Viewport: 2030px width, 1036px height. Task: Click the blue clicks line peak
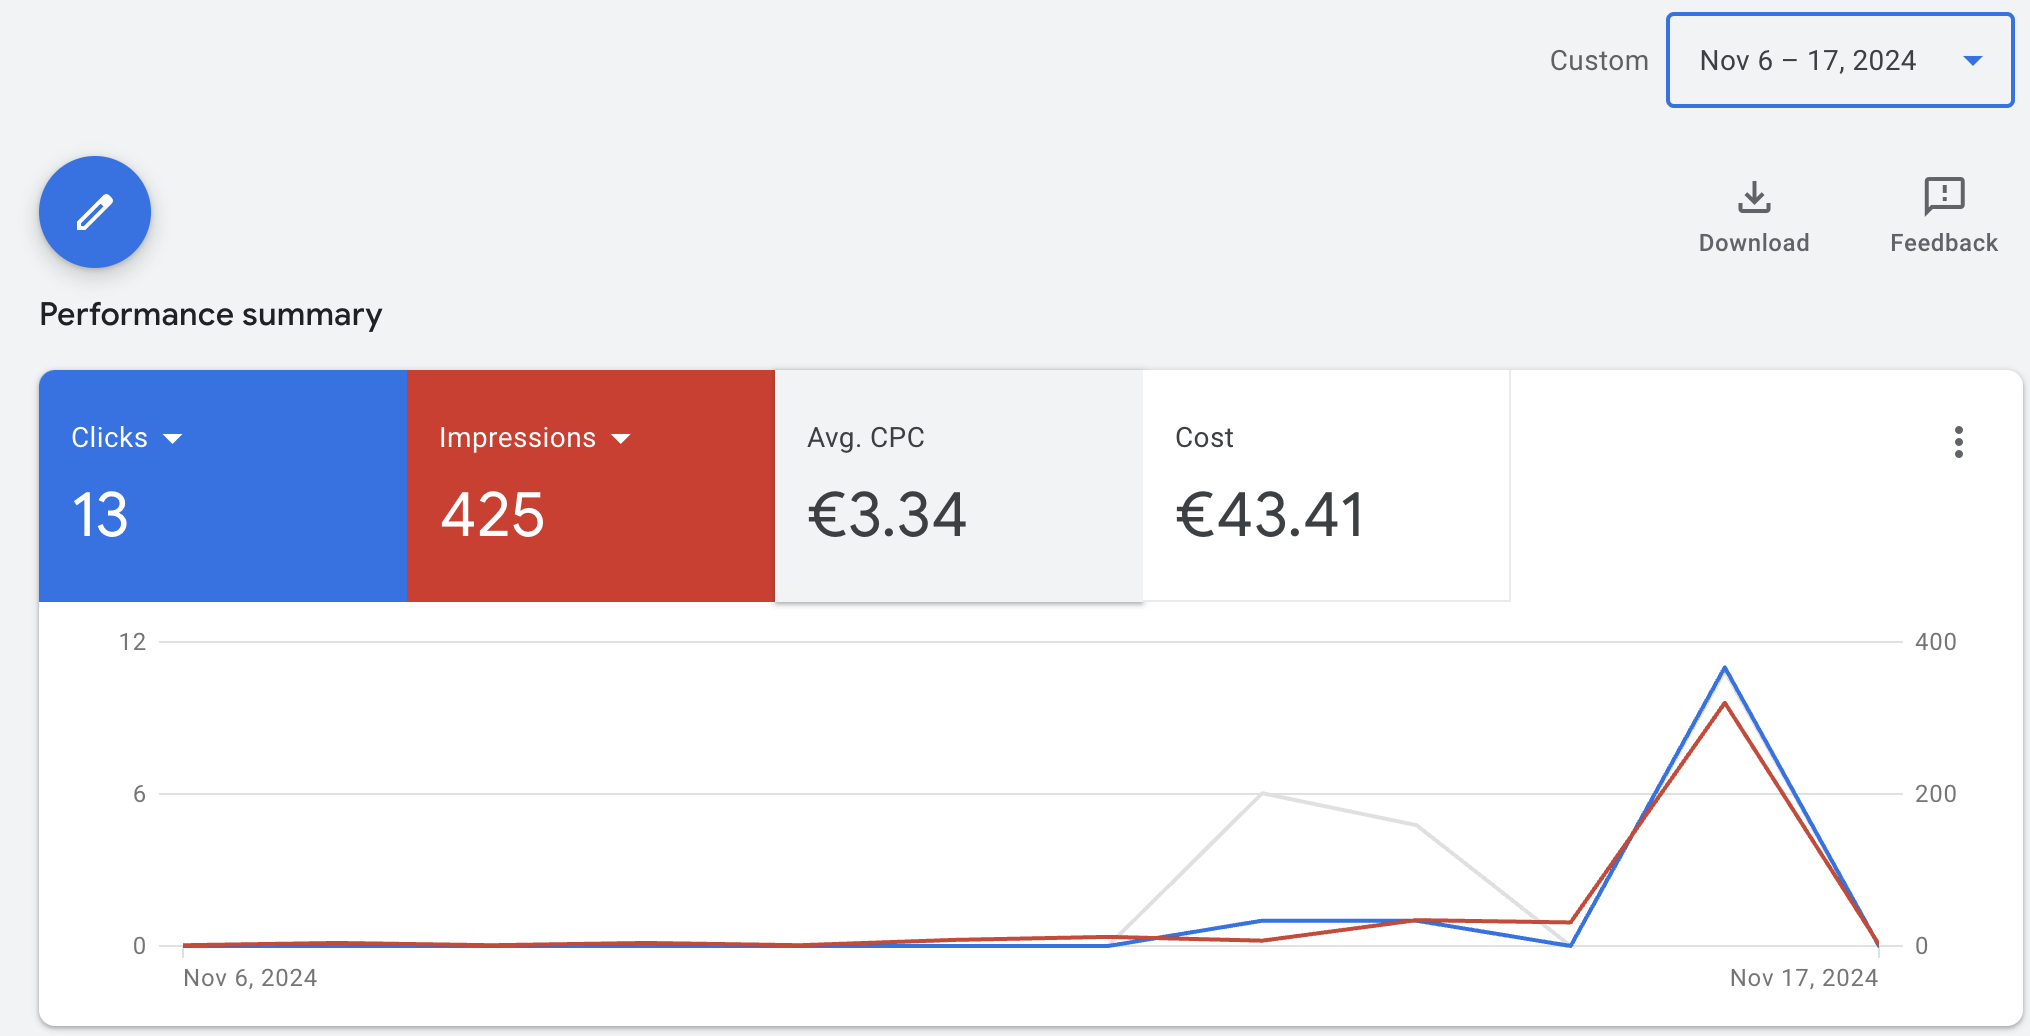[x=1725, y=668]
